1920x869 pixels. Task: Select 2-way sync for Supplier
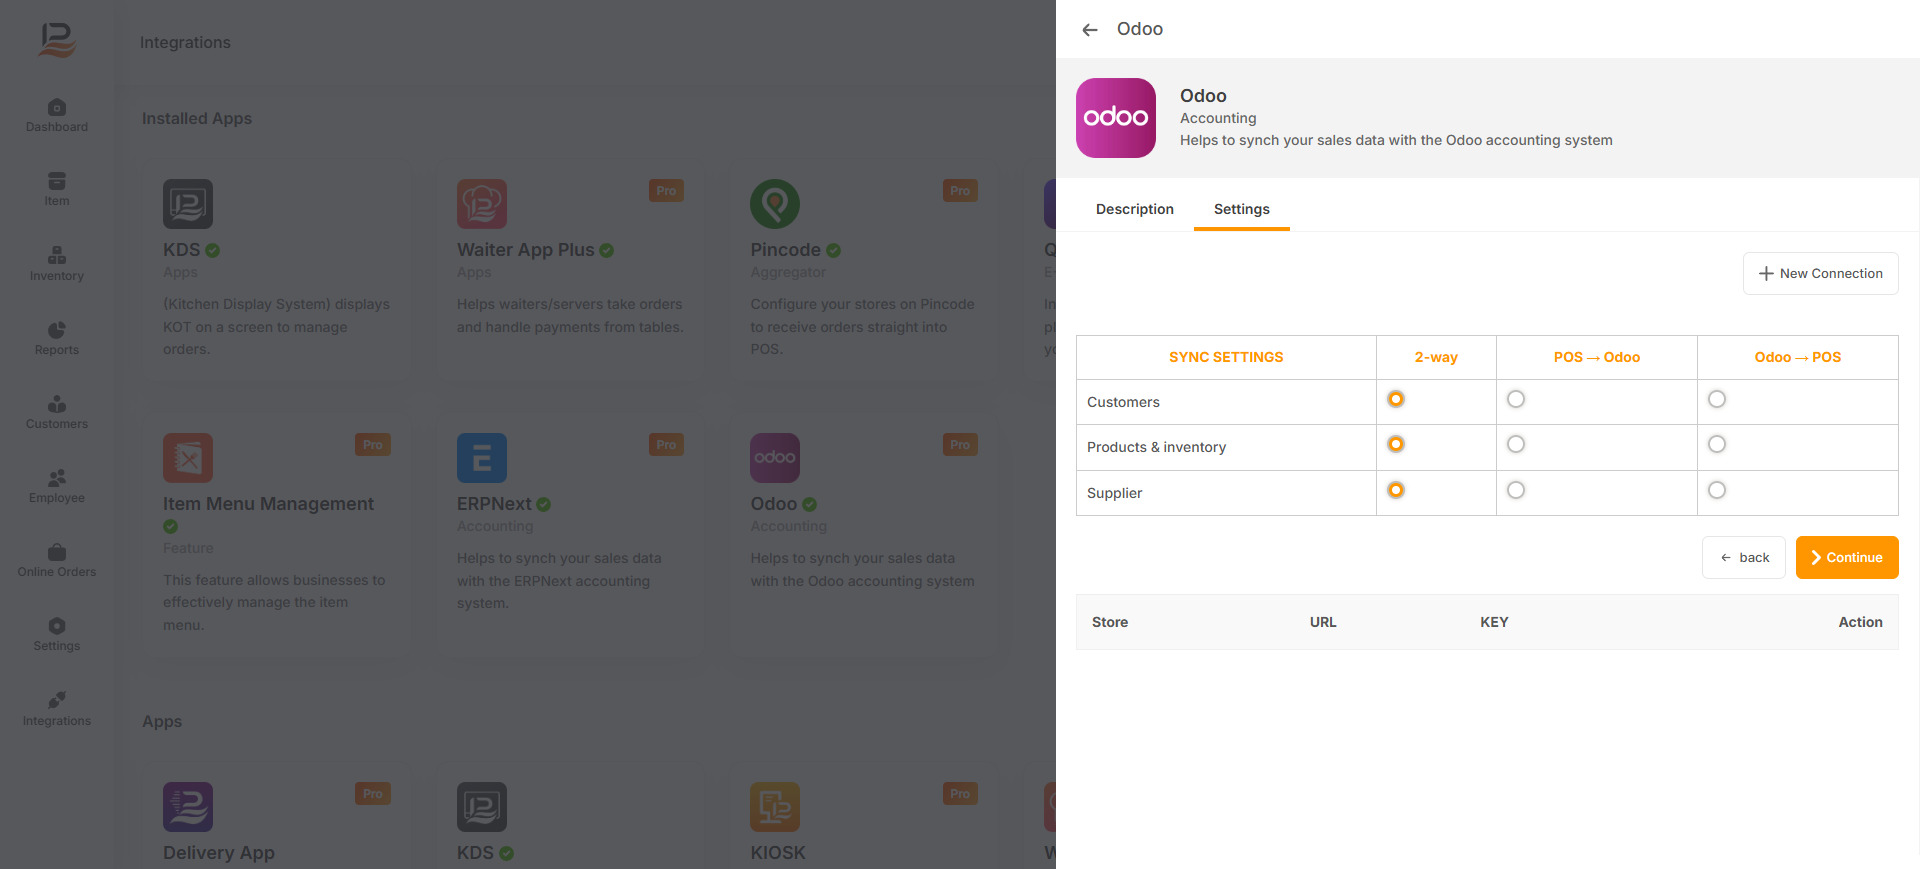[1396, 490]
